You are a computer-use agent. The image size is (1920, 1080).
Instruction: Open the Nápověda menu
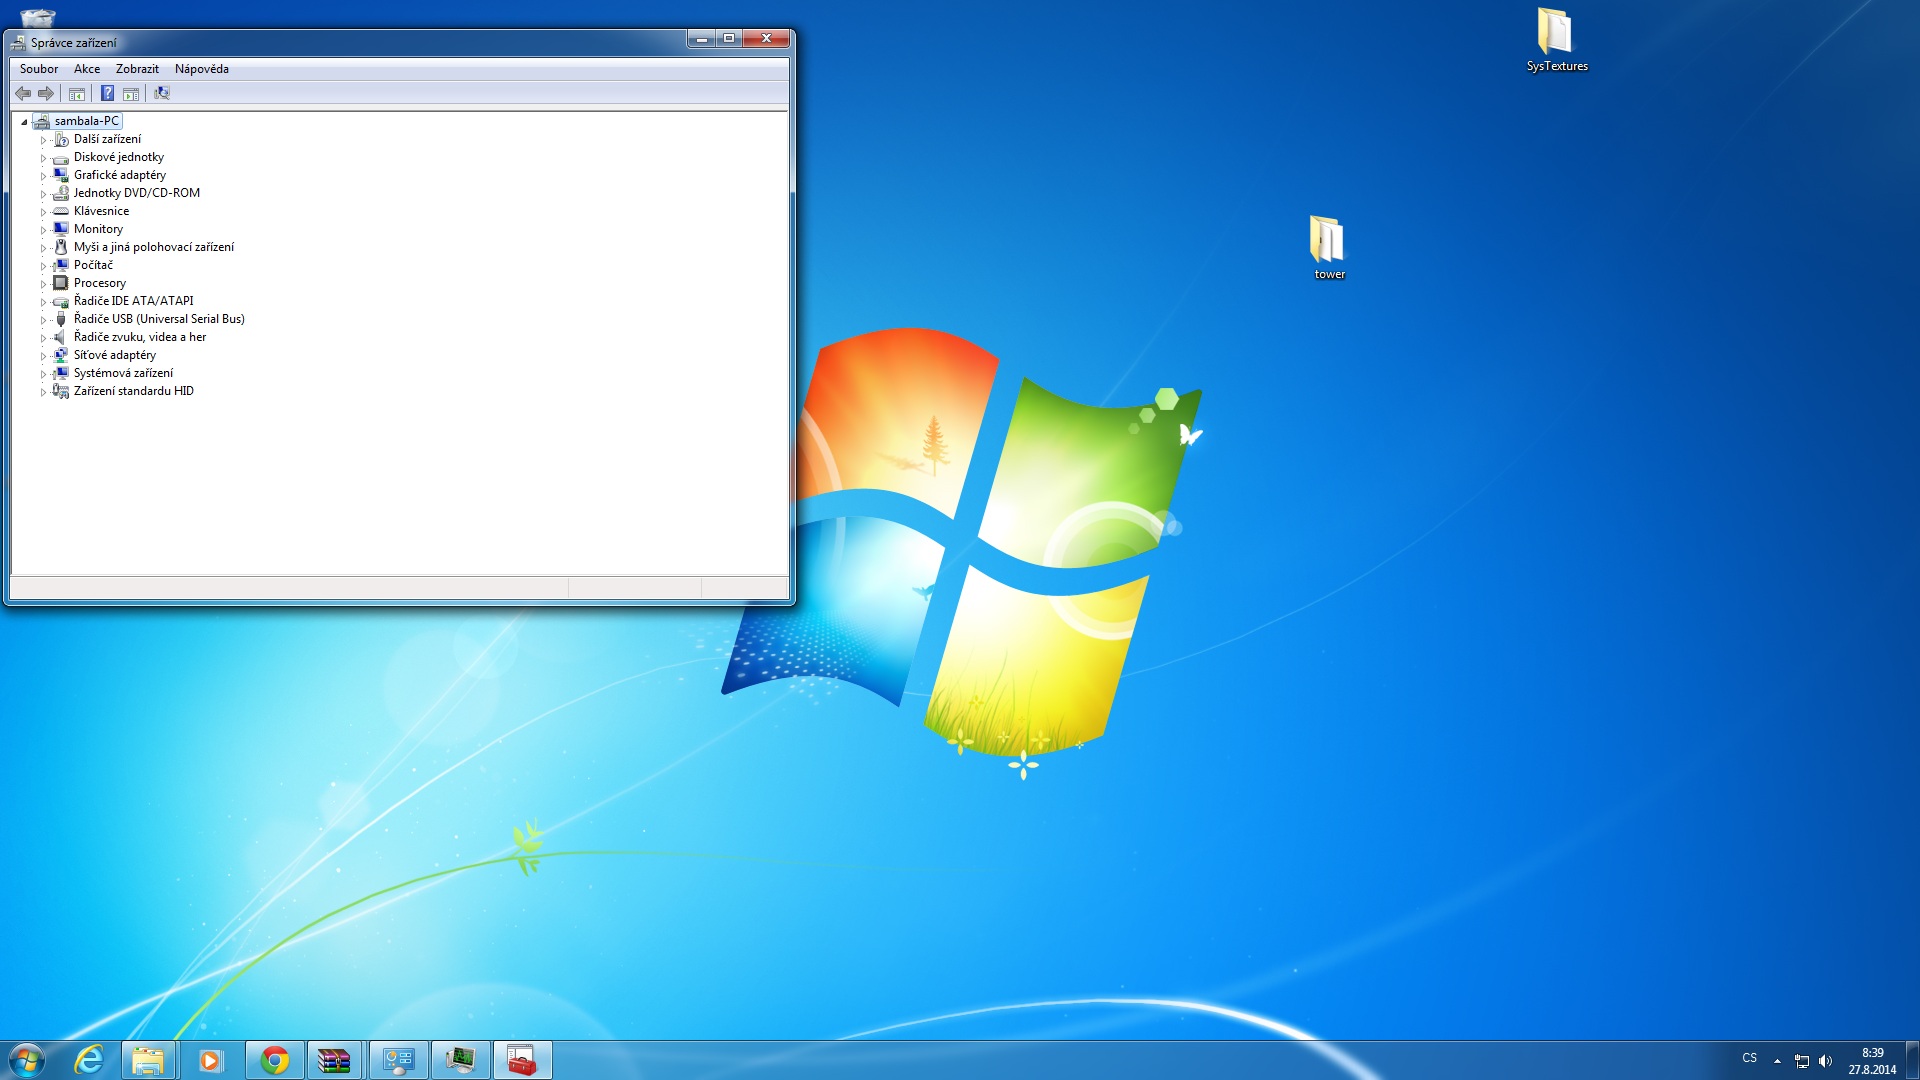[x=202, y=69]
